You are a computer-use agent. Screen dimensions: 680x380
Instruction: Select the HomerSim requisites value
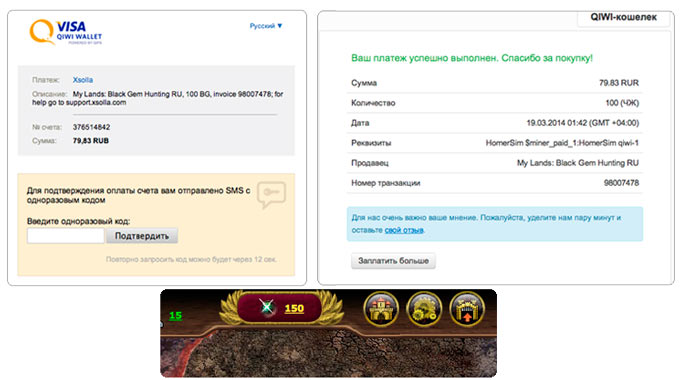pos(562,143)
